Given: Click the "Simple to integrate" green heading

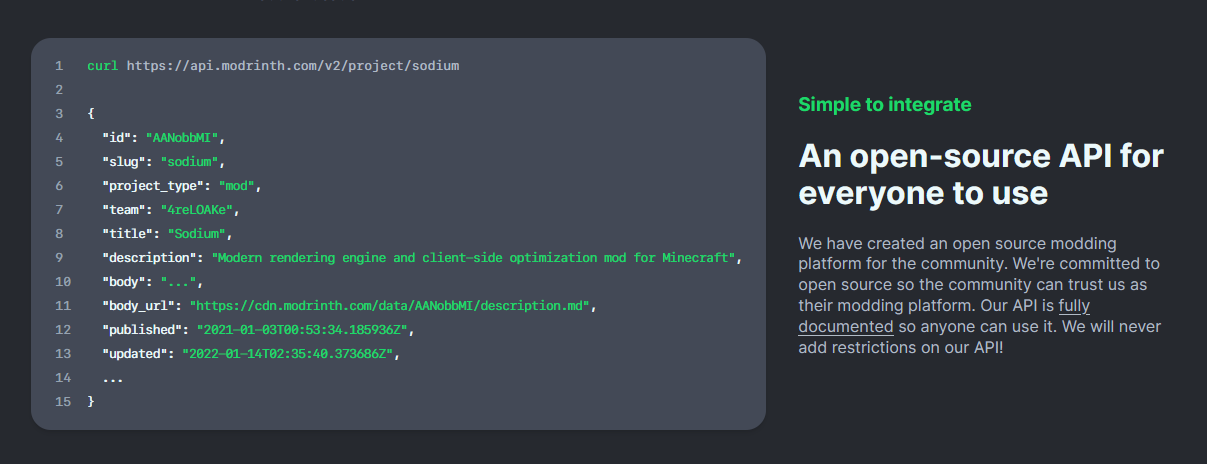Looking at the screenshot, I should [x=884, y=105].
